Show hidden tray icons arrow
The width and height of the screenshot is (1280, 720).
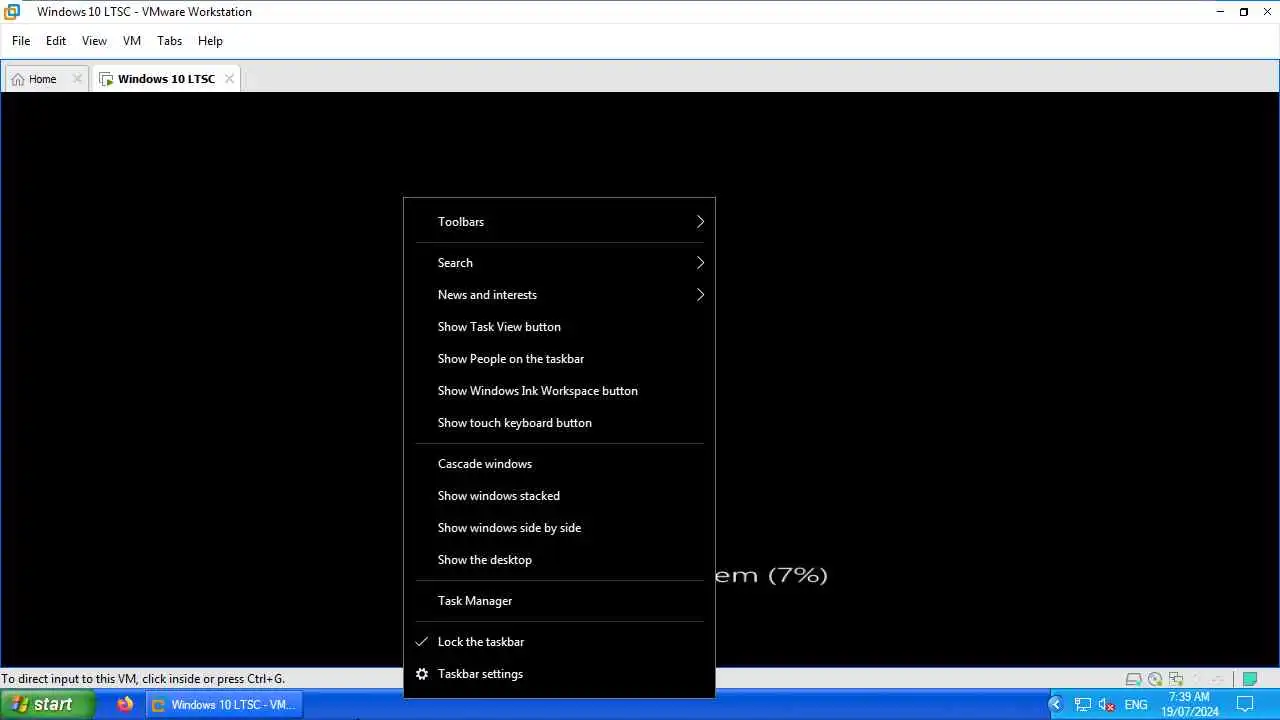1055,705
